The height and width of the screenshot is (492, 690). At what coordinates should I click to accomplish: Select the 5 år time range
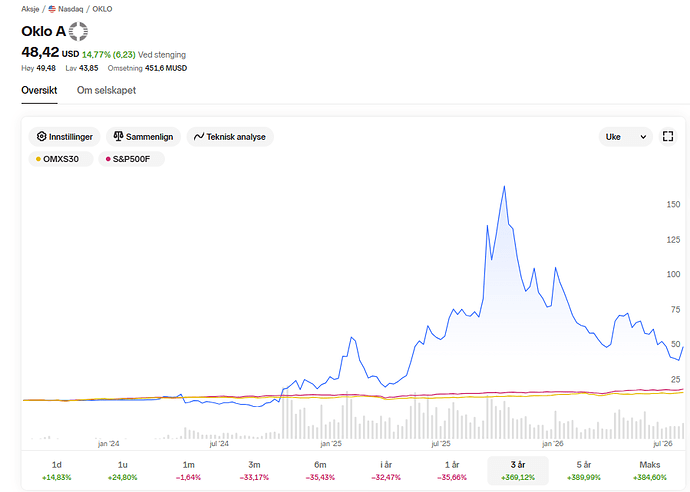click(584, 470)
